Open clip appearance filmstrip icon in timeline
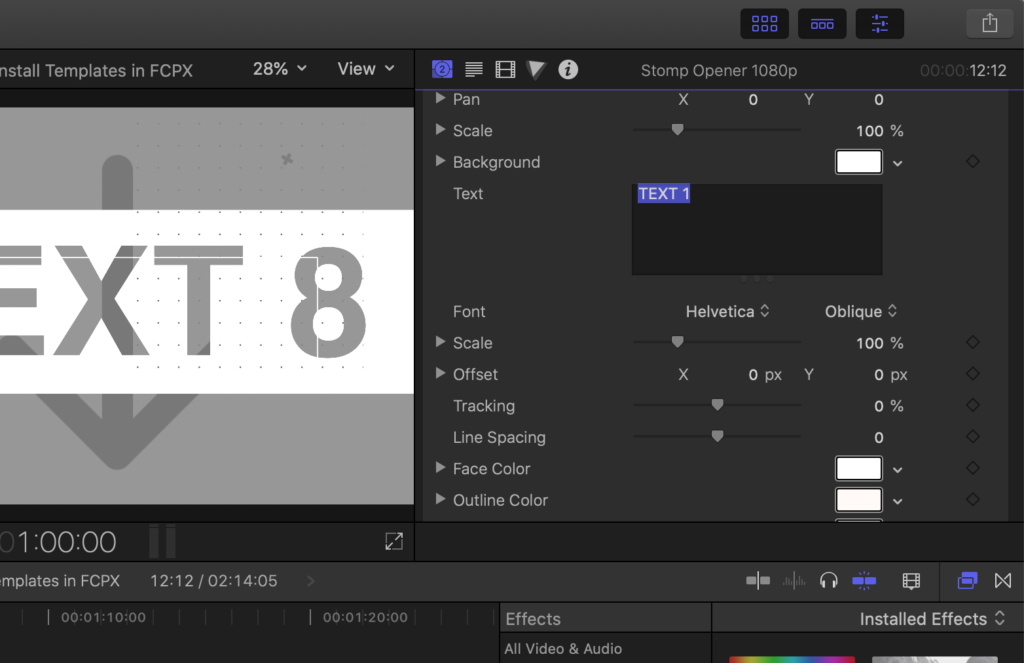 click(x=910, y=581)
